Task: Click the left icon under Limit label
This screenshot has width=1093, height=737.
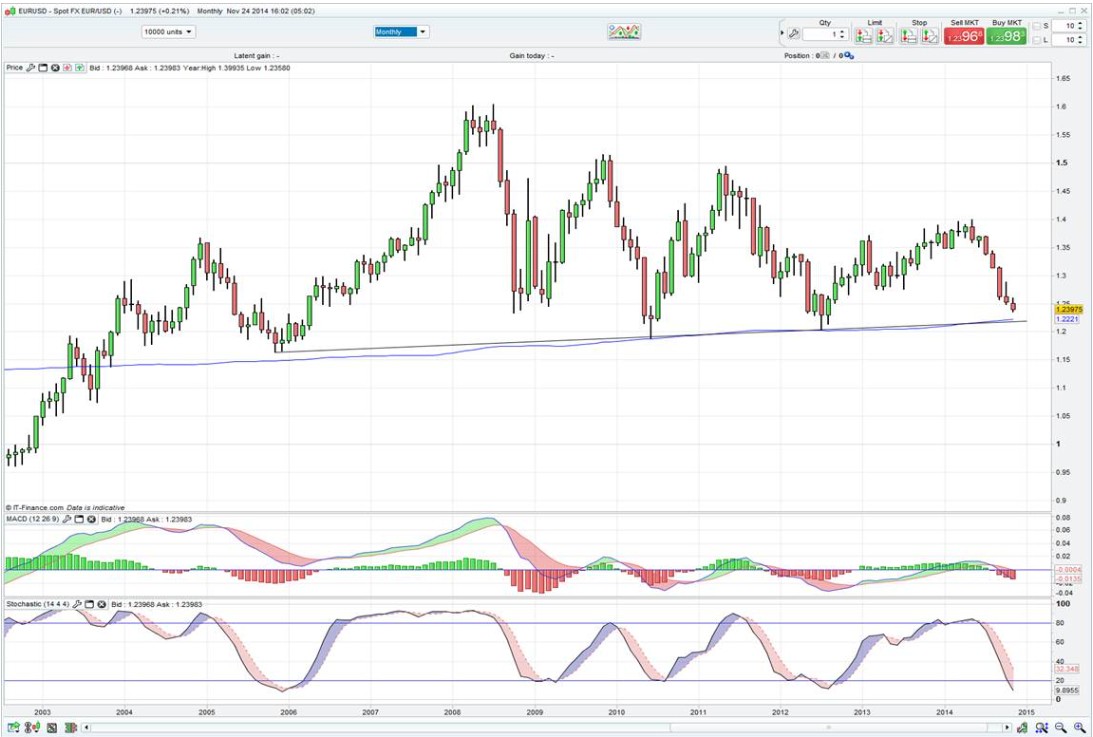Action: point(865,35)
